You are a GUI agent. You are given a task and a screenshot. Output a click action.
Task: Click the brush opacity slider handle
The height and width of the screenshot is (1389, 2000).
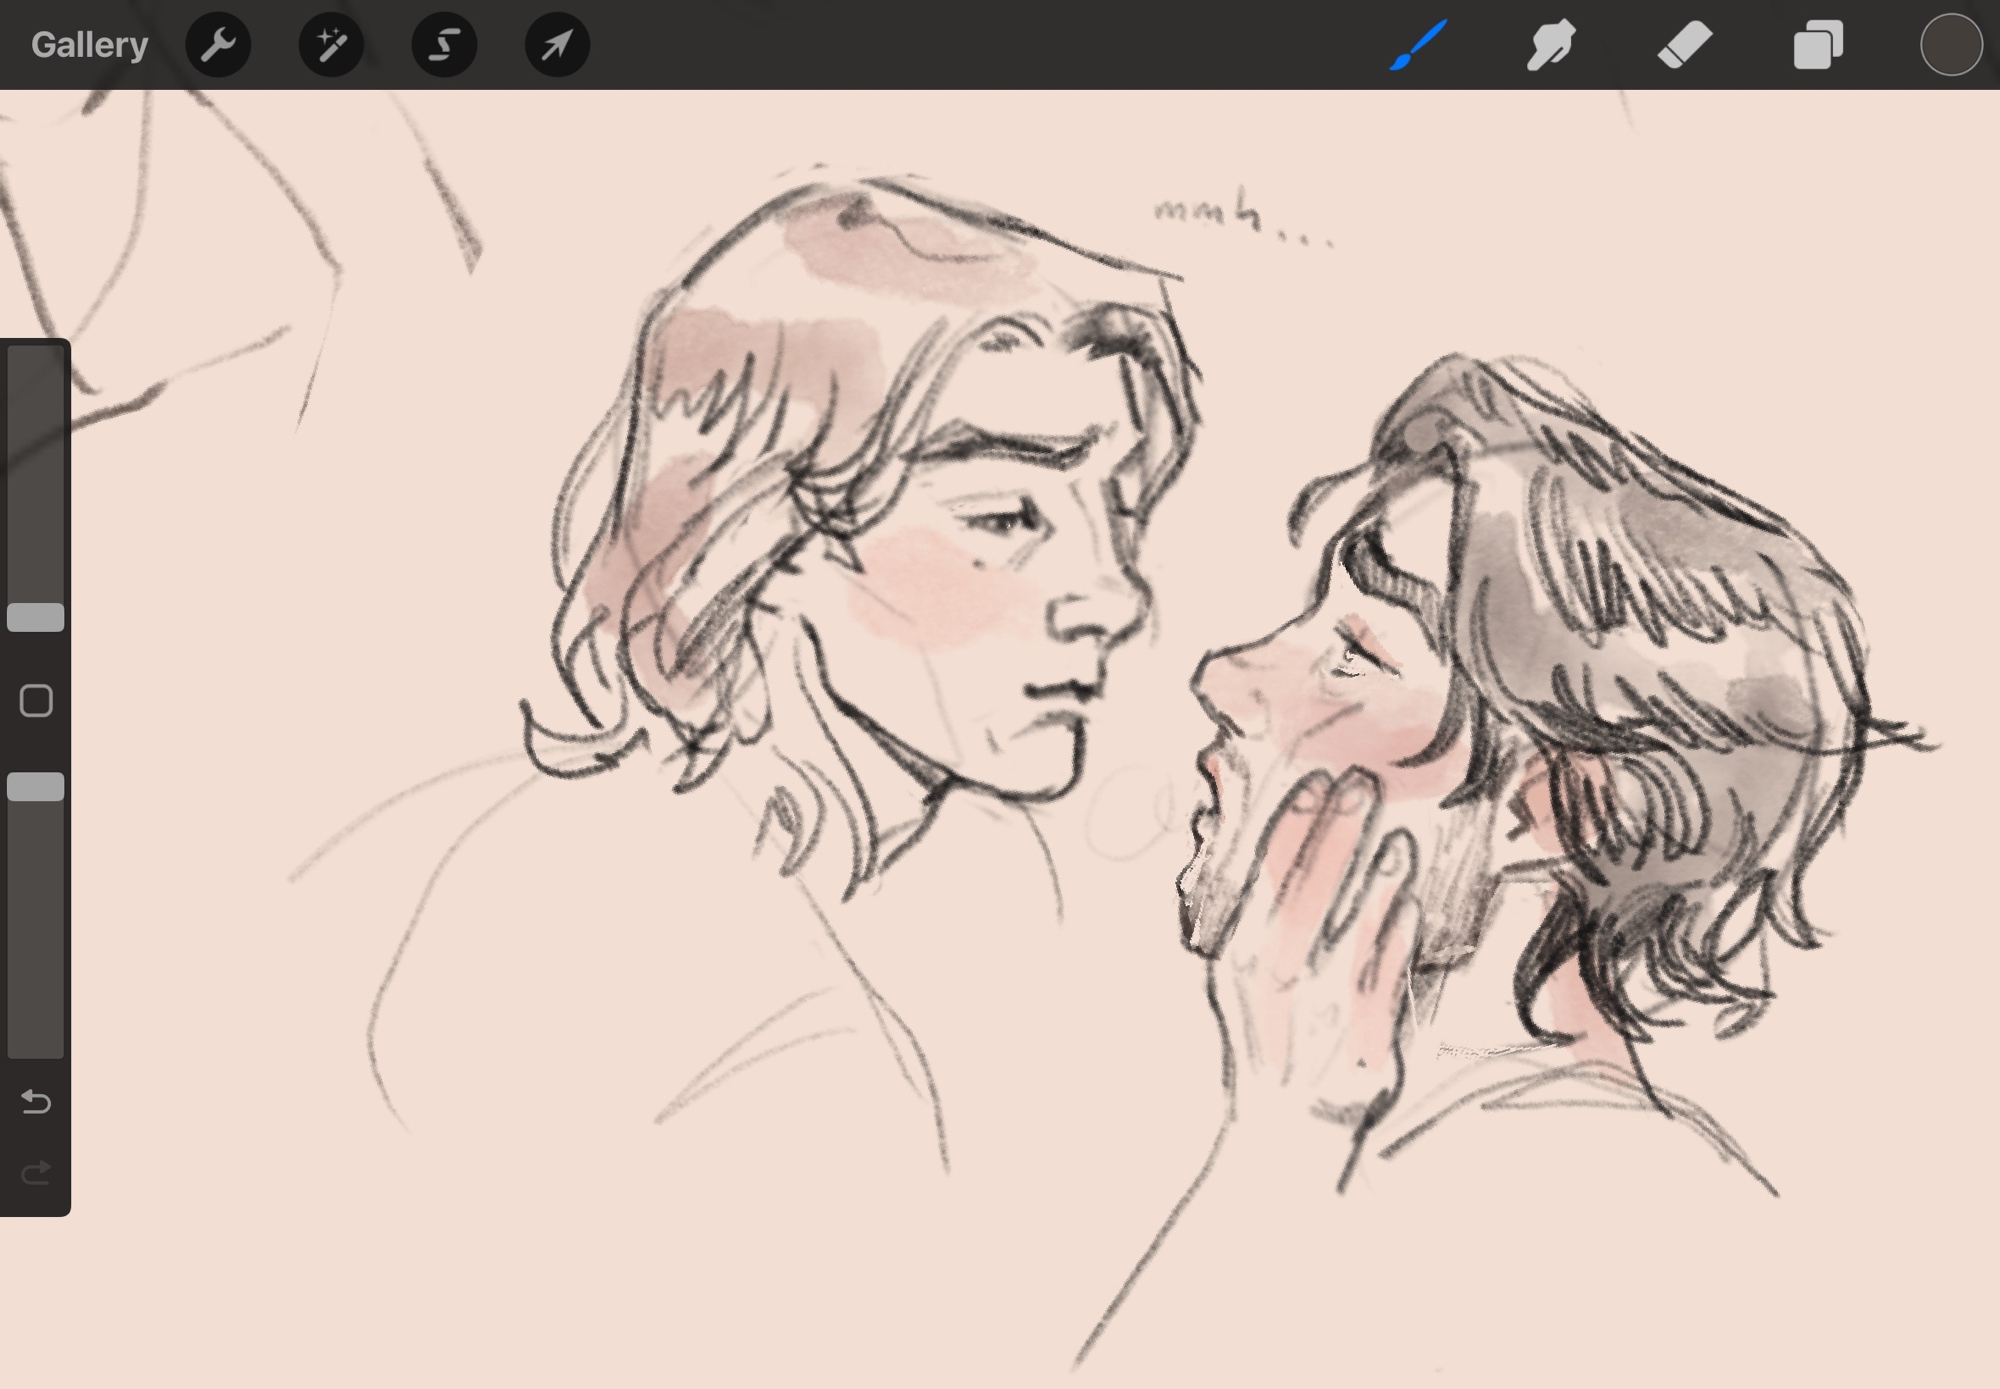coord(36,787)
